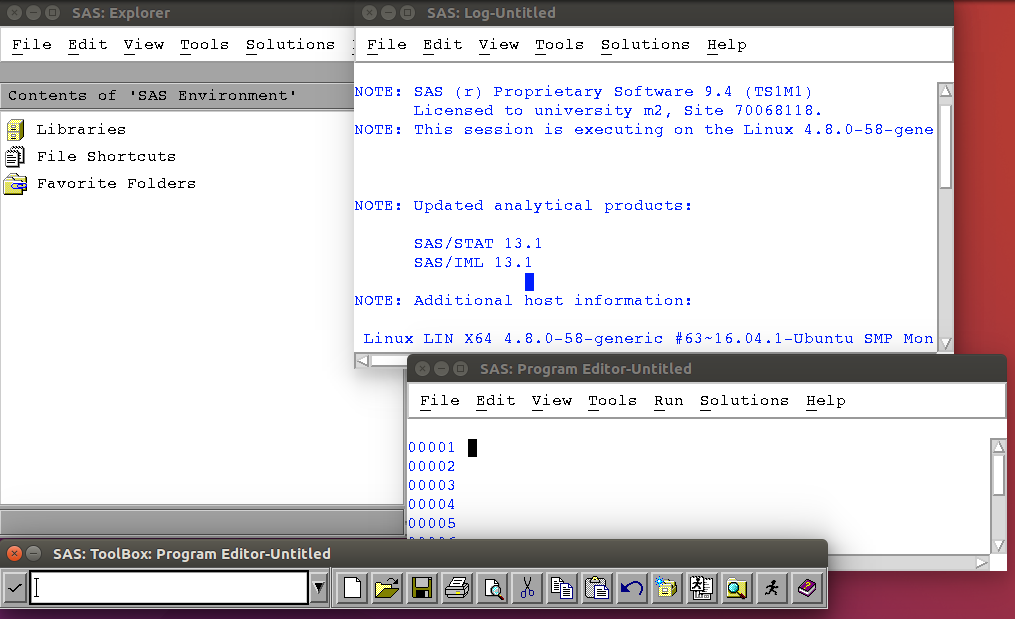Close the Program Editor window
The image size is (1015, 619).
coord(422,368)
